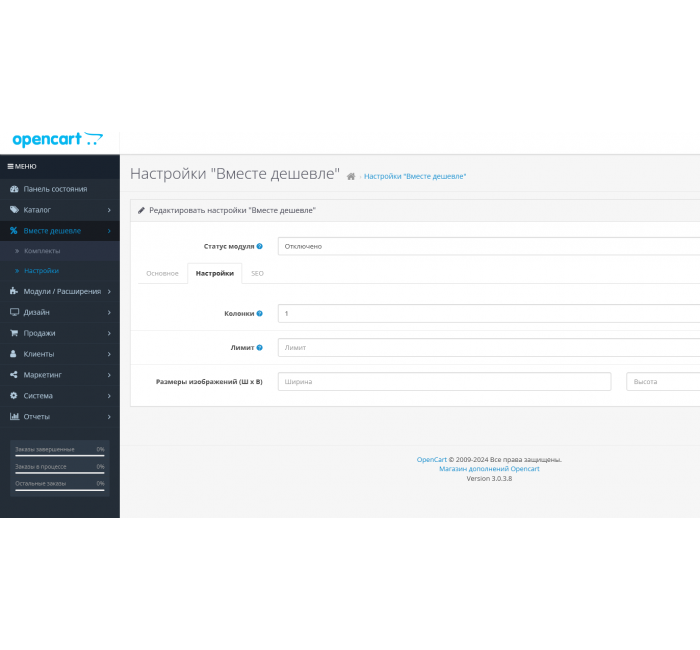The image size is (700, 650).
Task: Expand the Система menu chevron
Action: point(109,396)
